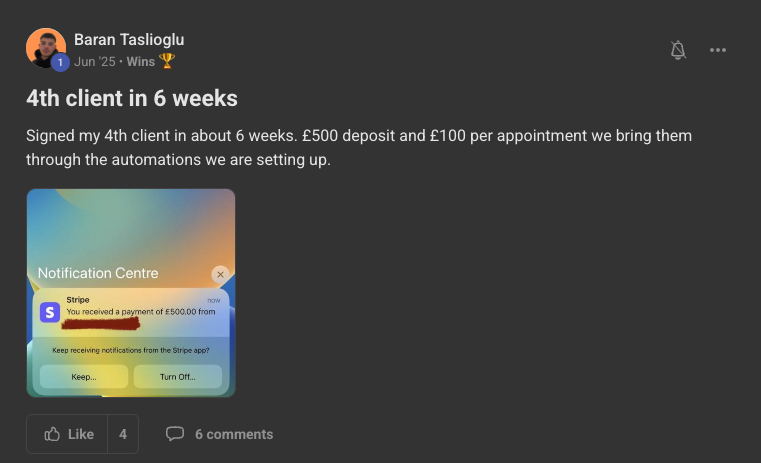
Task: Click the purple Stripe app icon
Action: [x=50, y=312]
